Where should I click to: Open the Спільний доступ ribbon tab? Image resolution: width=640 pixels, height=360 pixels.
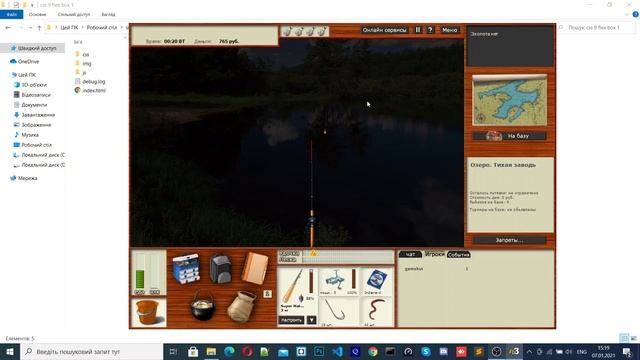tap(74, 14)
